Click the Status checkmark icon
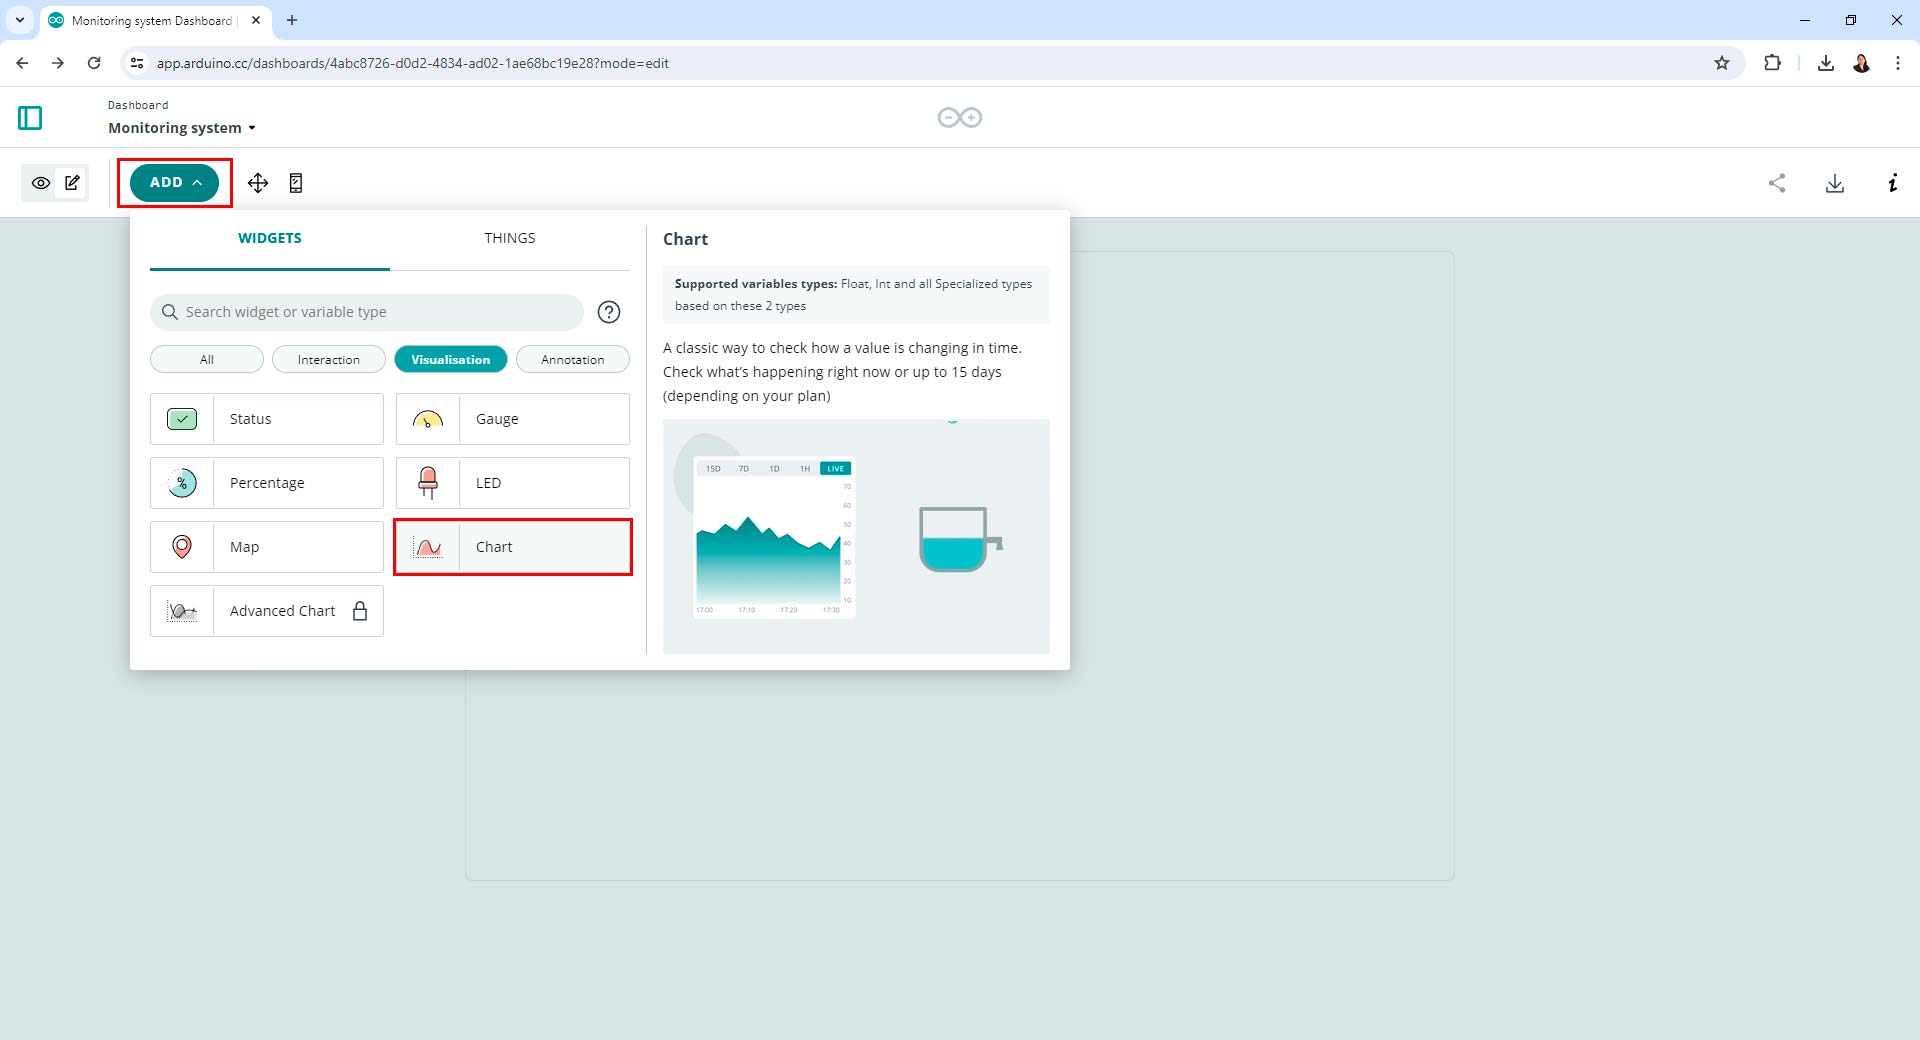1920x1040 pixels. (182, 419)
